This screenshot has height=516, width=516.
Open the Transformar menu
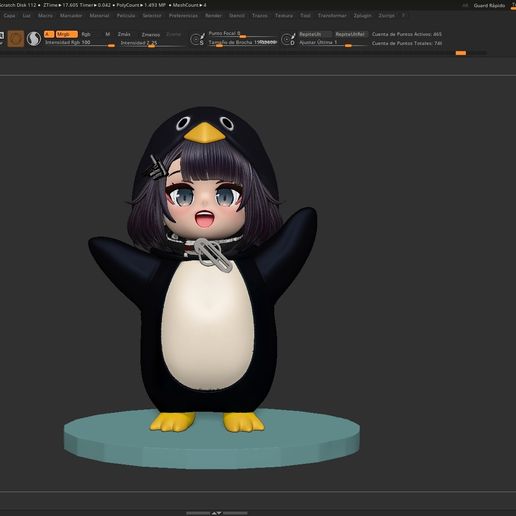tap(332, 16)
